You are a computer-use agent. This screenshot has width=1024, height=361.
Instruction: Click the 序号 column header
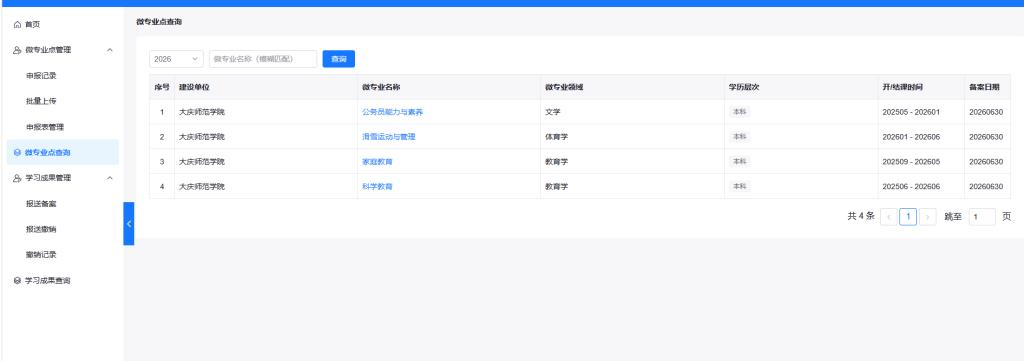click(x=162, y=87)
